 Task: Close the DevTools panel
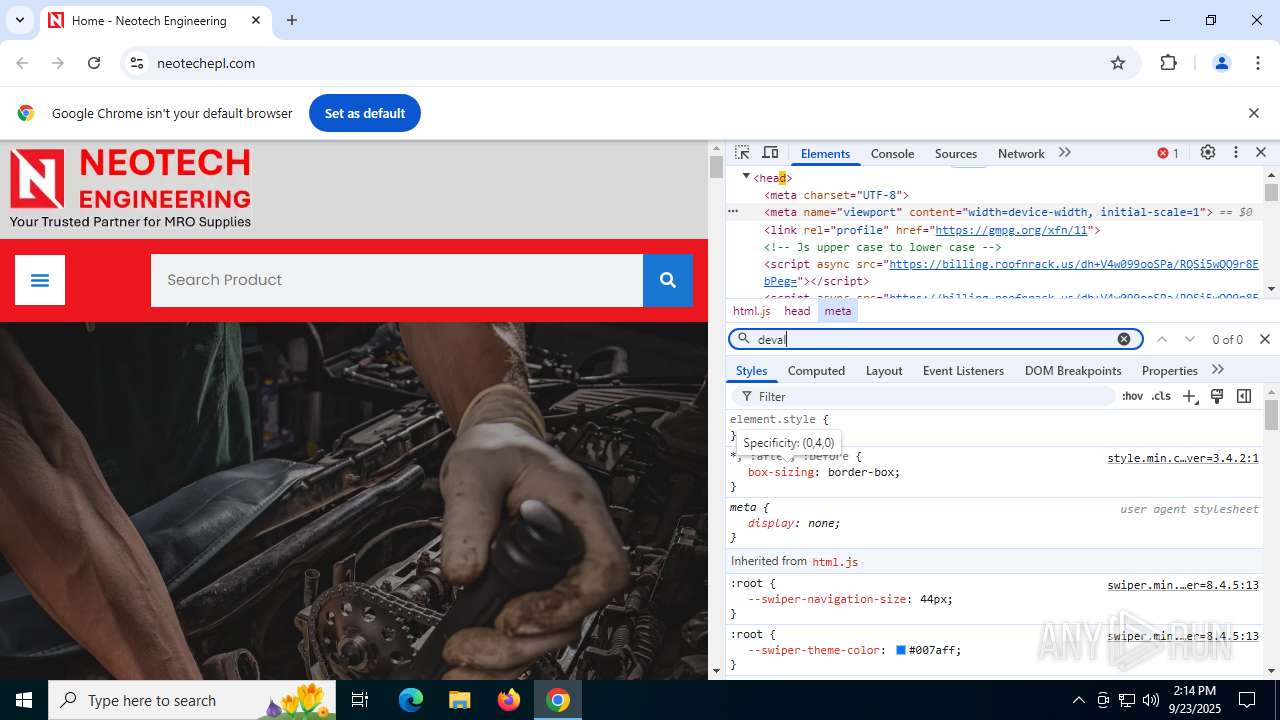[x=1261, y=153]
